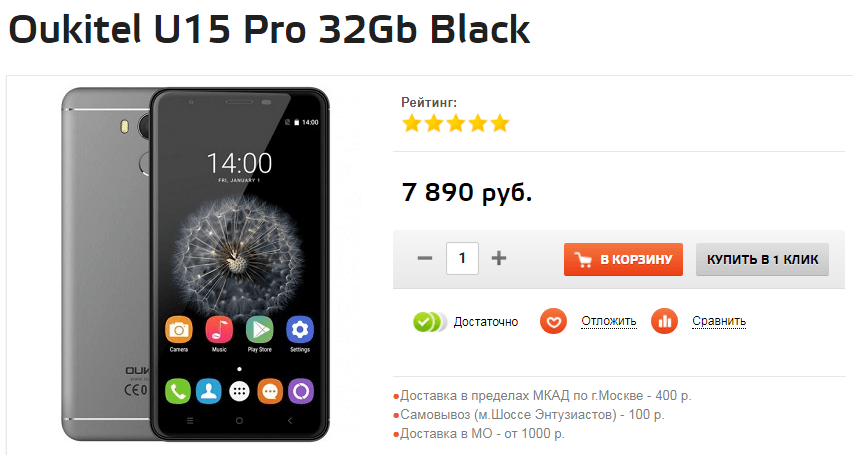Viewport: 853px width, 455px height.
Task: Click the green phone dialer icon on the phone image
Action: 178,391
